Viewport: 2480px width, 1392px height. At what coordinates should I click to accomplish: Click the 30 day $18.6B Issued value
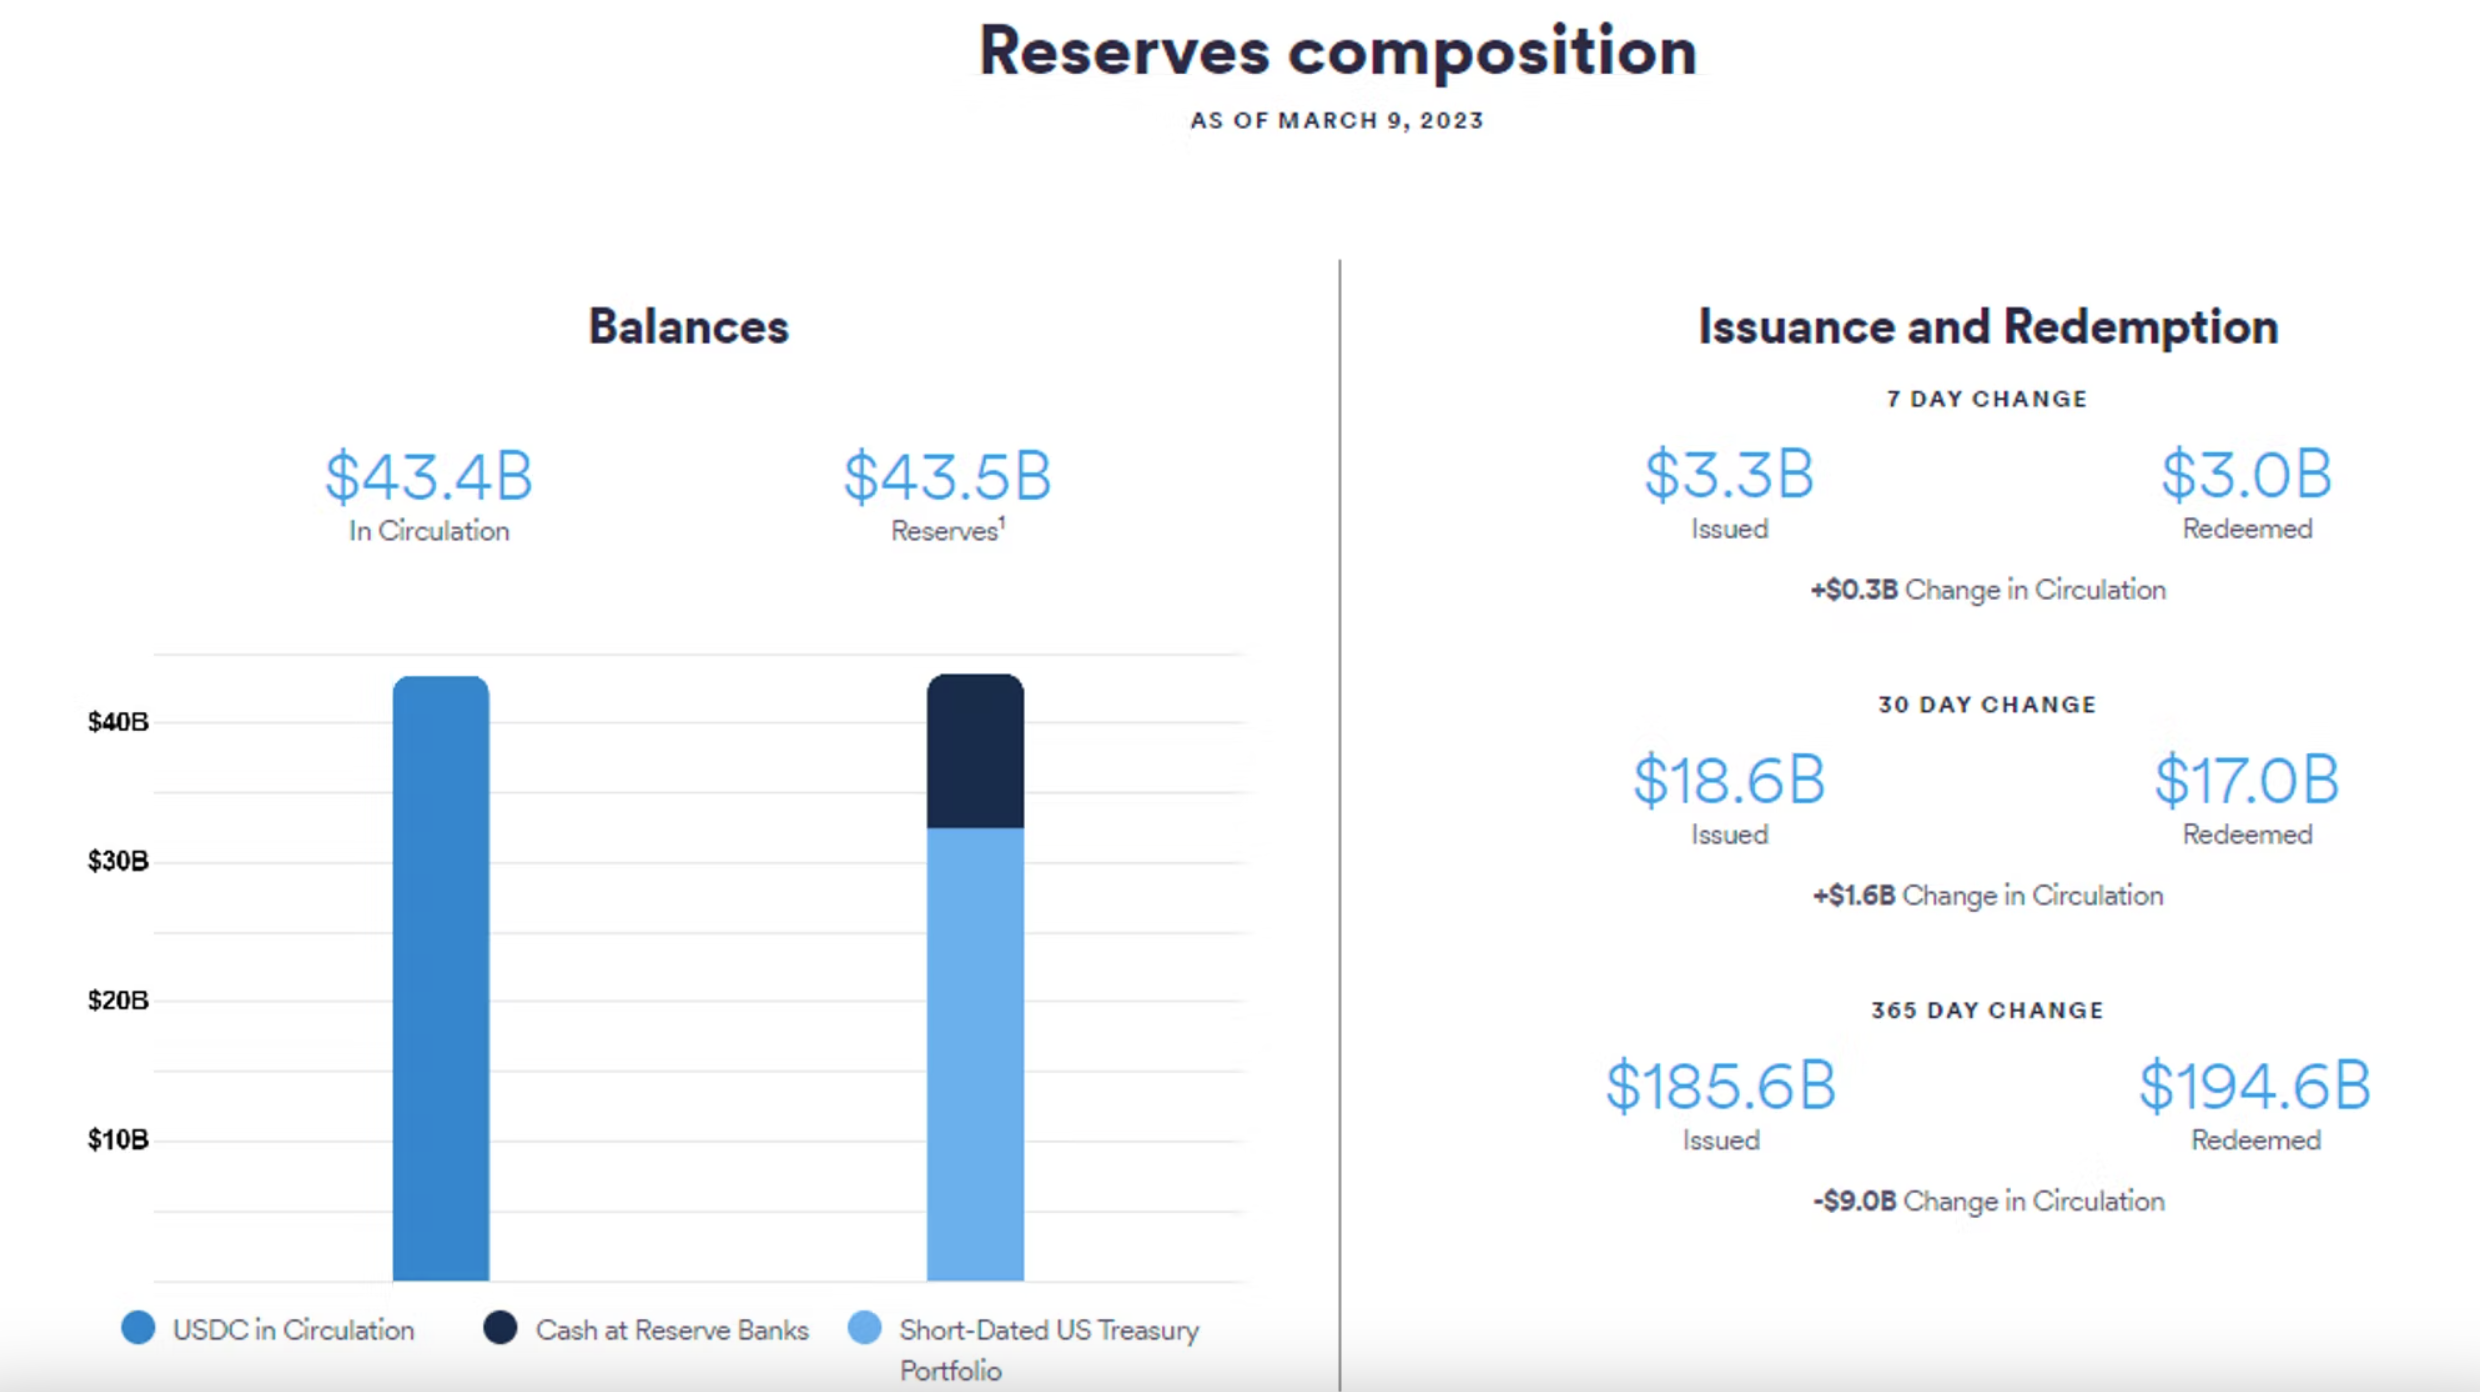(1729, 780)
